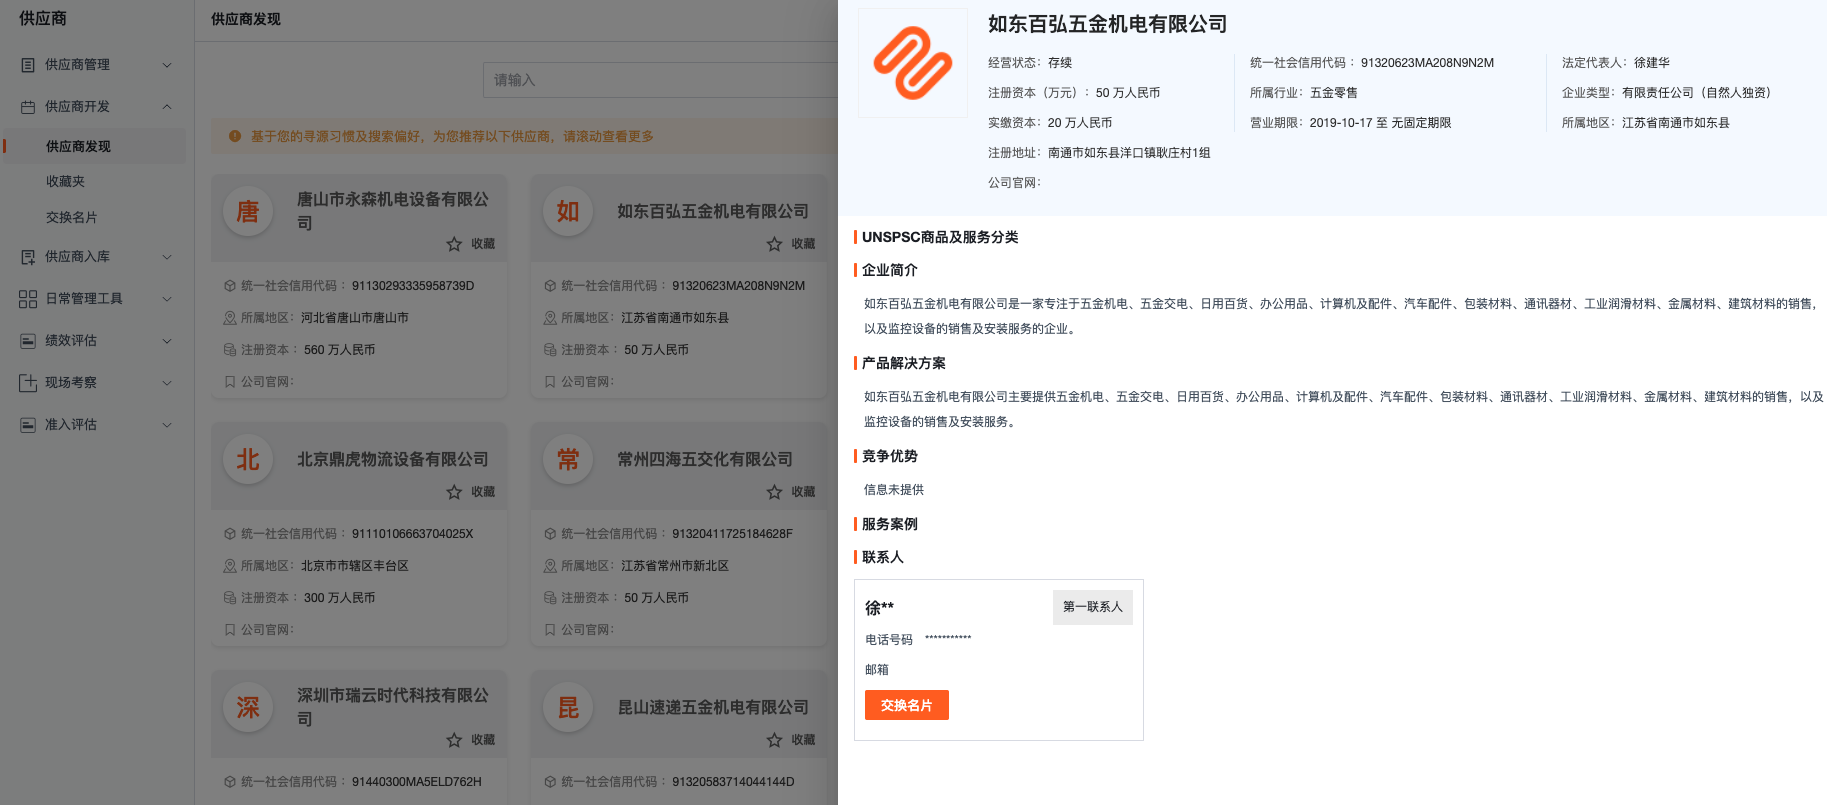
Task: Click 收藏 on 北京鼎虎物流设备 card
Action: 483,492
